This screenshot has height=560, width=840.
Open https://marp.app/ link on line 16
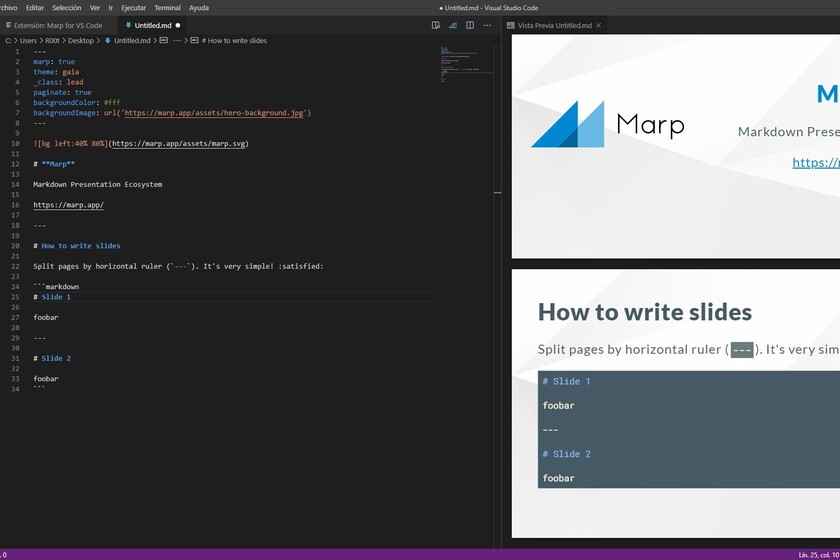click(x=69, y=205)
